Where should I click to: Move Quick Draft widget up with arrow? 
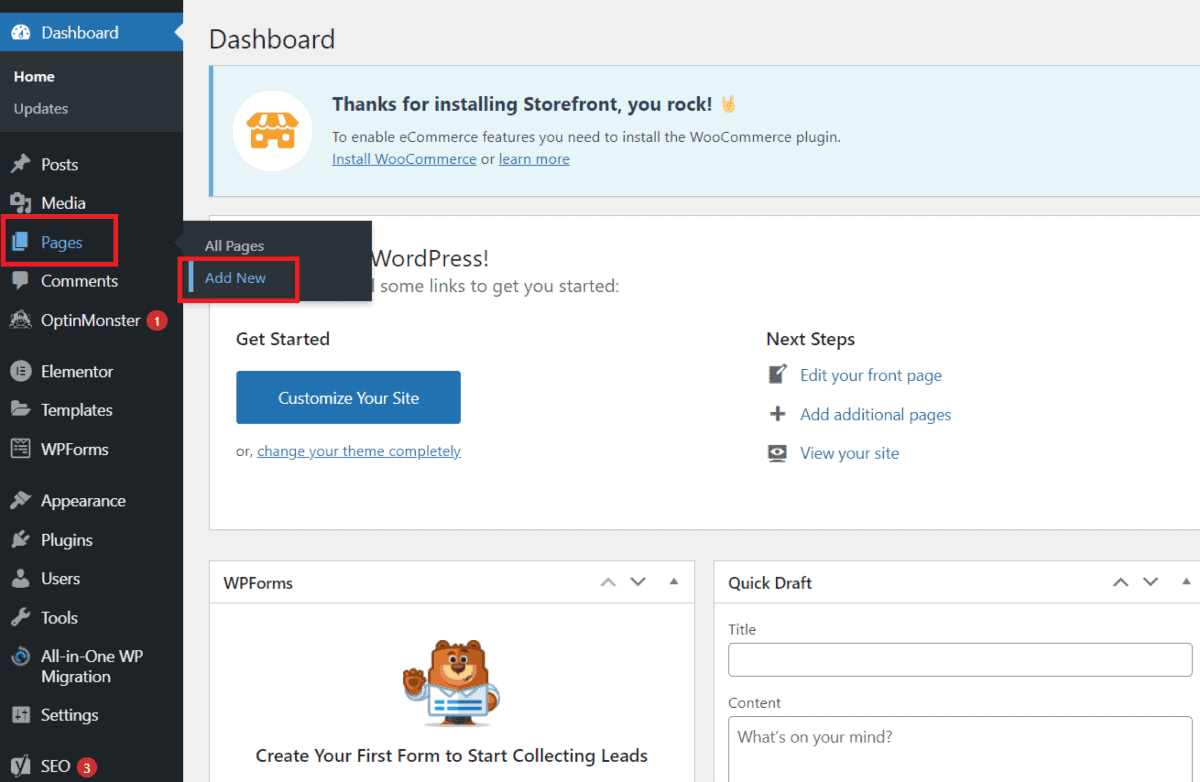[x=1120, y=582]
